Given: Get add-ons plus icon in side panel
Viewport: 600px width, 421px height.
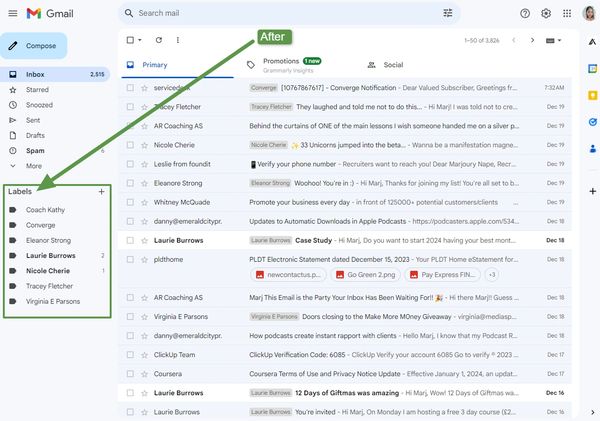Looking at the screenshot, I should [592, 191].
